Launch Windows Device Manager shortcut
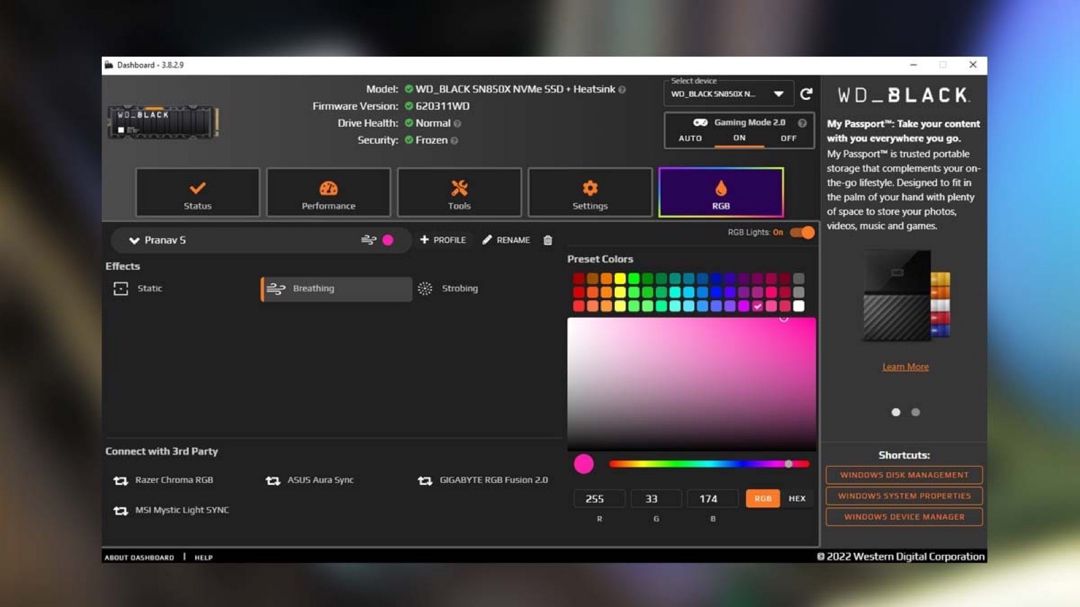This screenshot has height=607, width=1080. 904,517
